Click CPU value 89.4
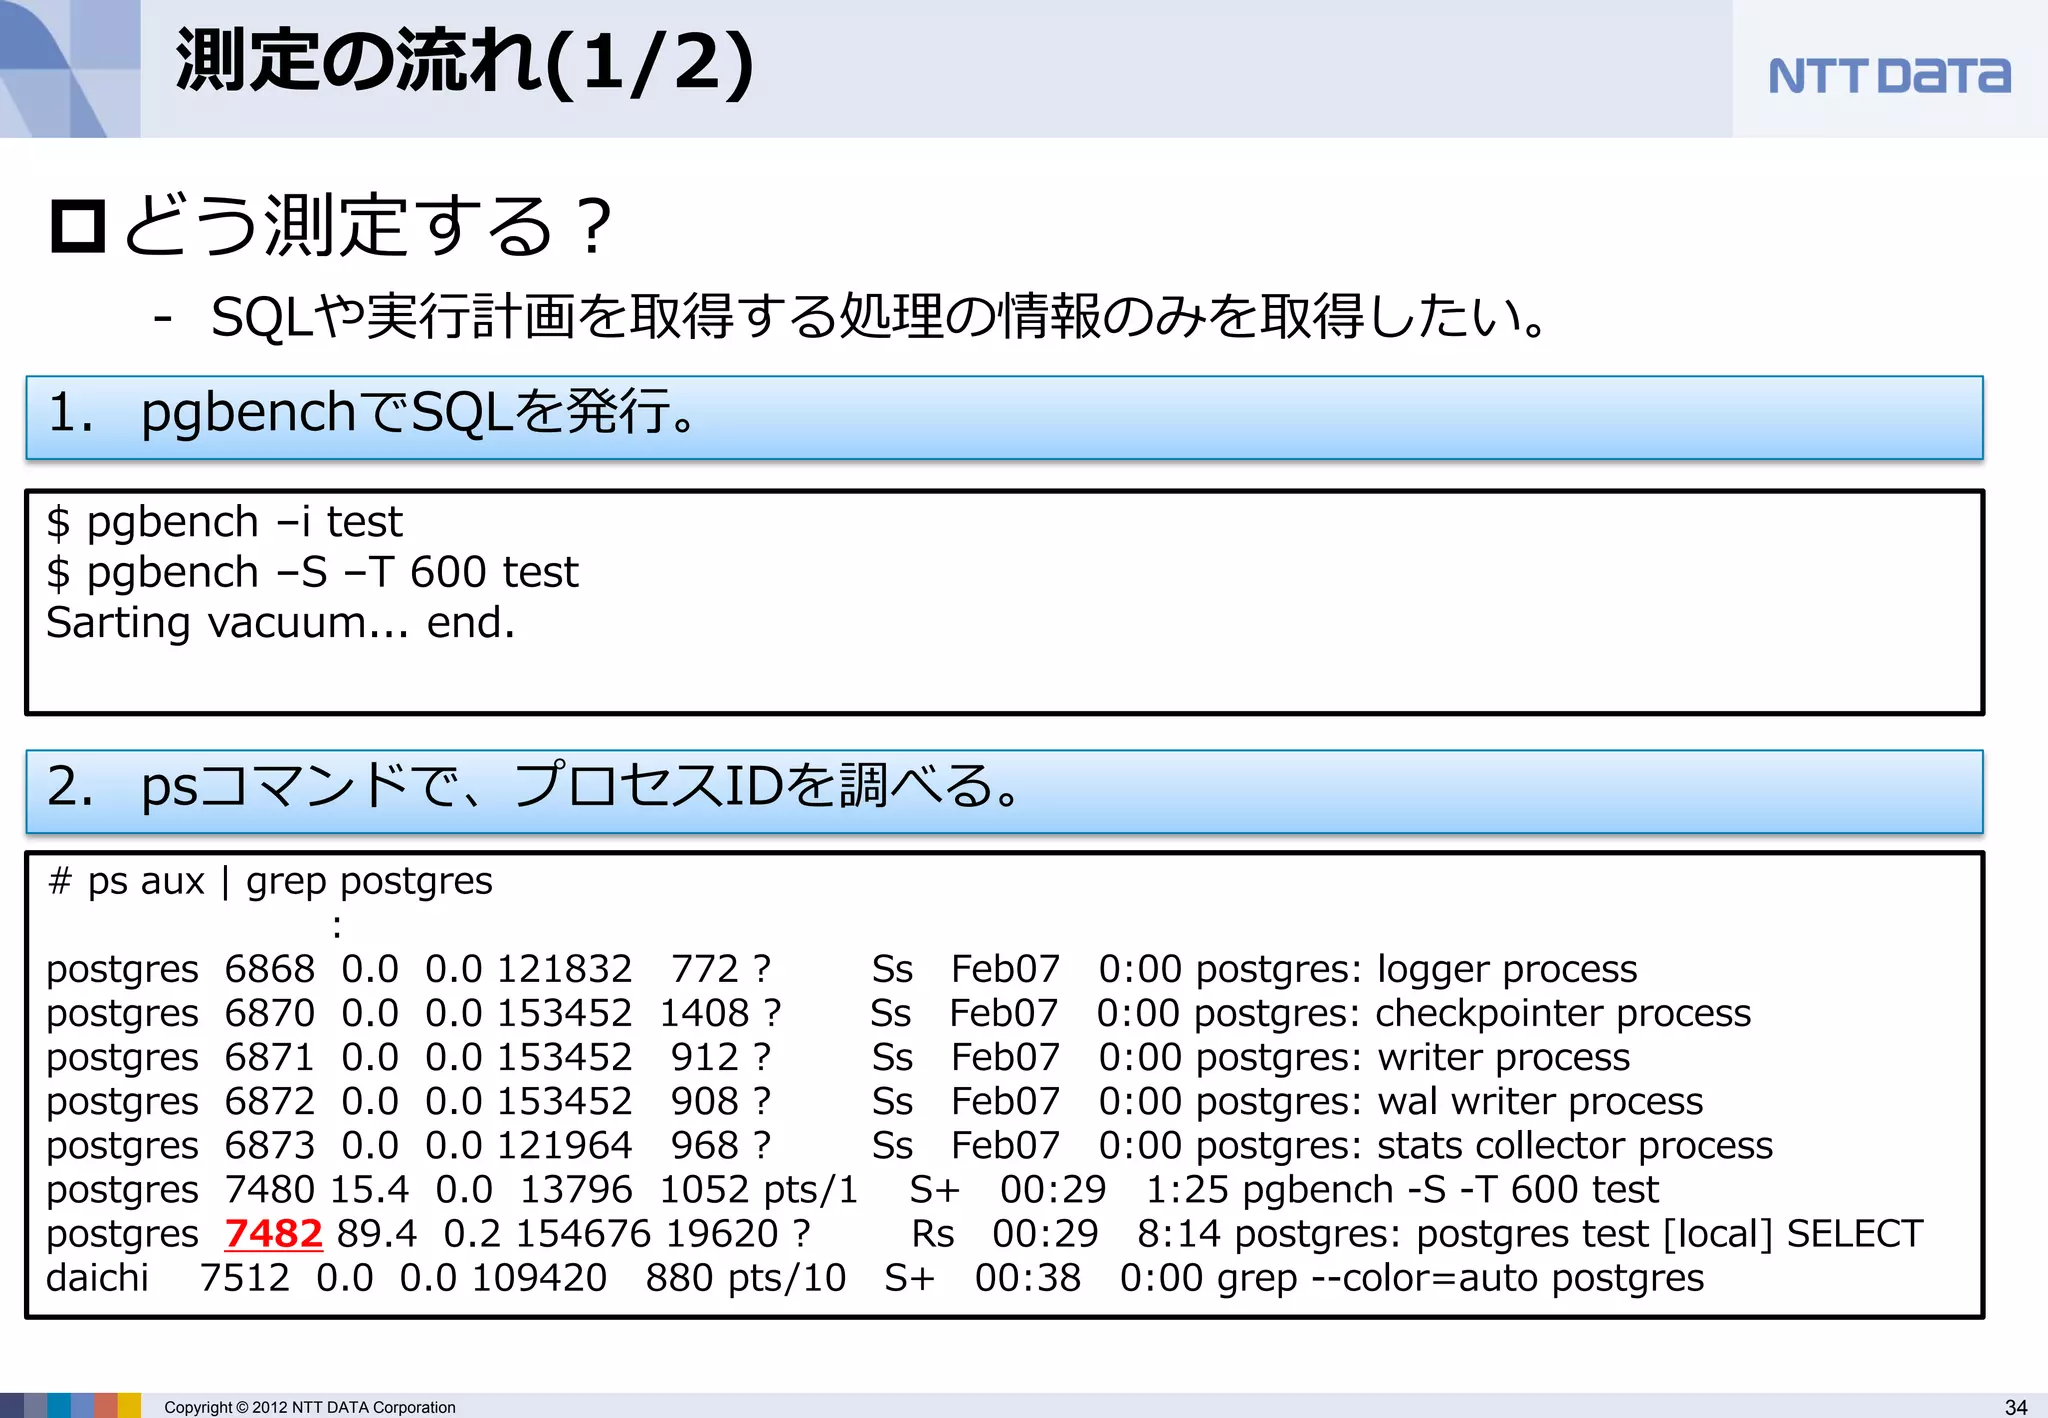The image size is (2048, 1418). [x=376, y=1233]
